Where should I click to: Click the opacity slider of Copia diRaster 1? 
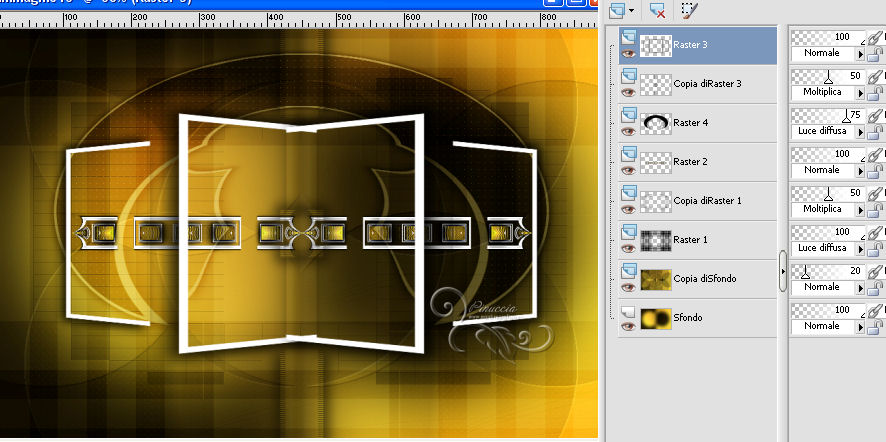[x=828, y=194]
